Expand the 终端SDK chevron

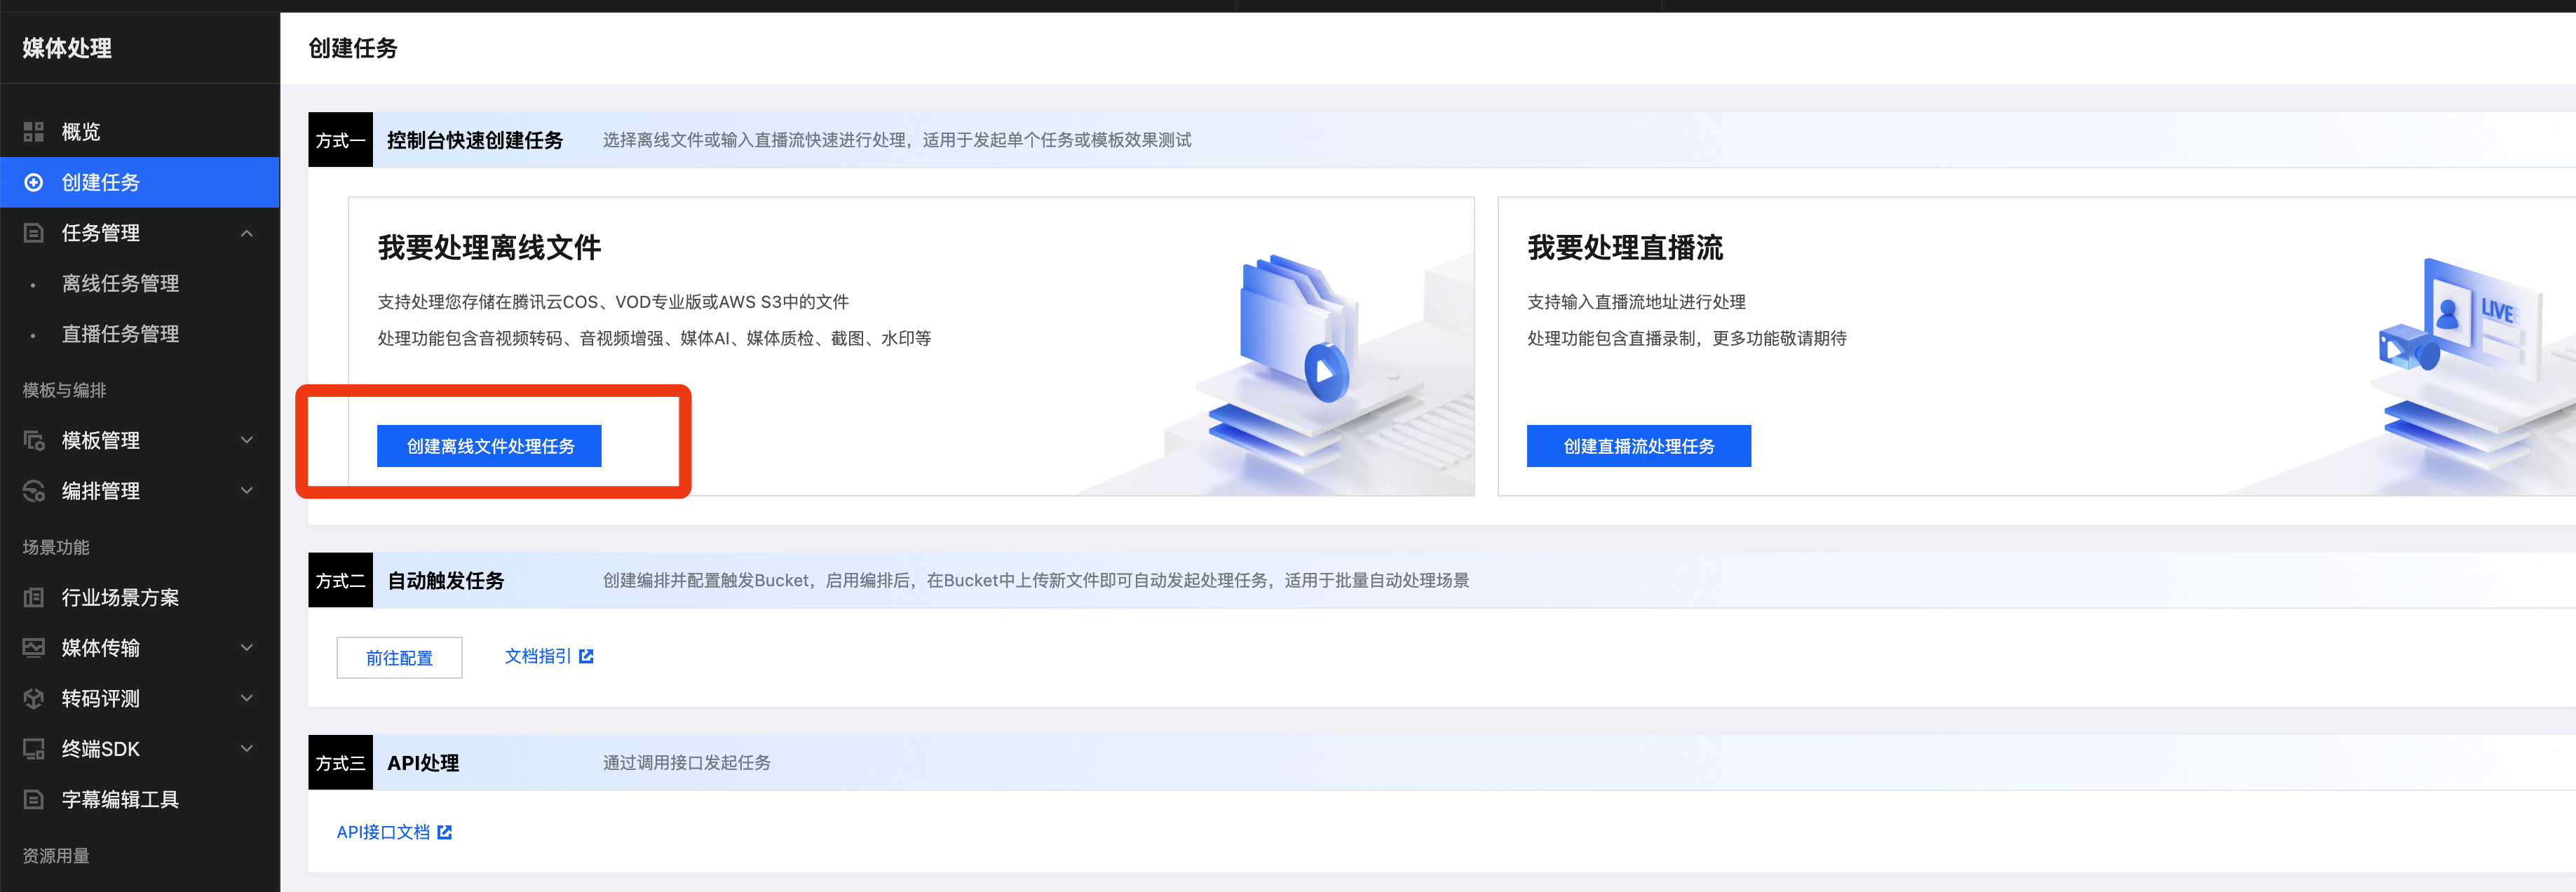(x=247, y=749)
